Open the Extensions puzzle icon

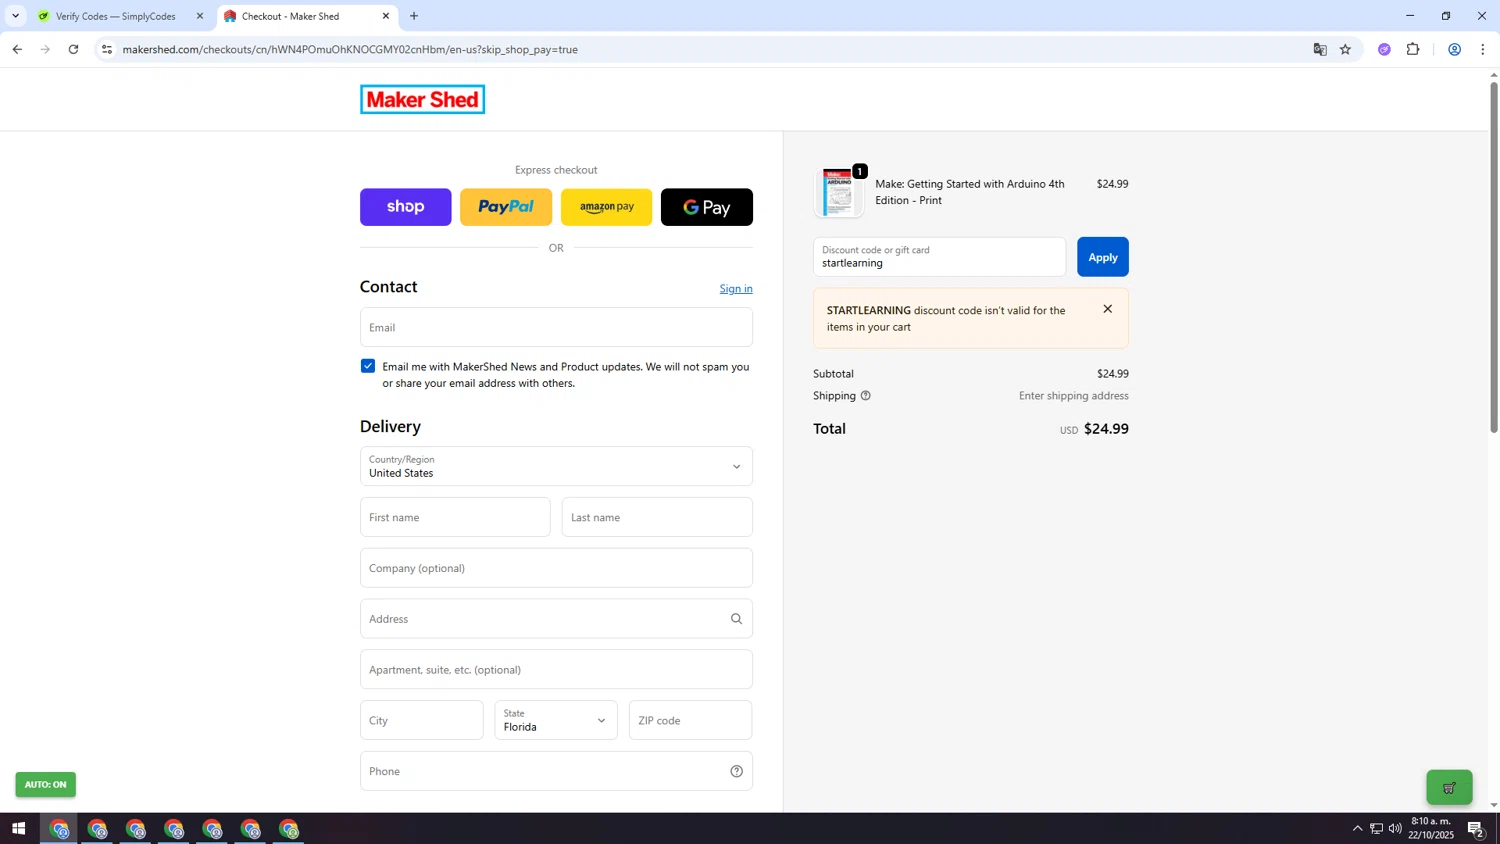[x=1413, y=49]
